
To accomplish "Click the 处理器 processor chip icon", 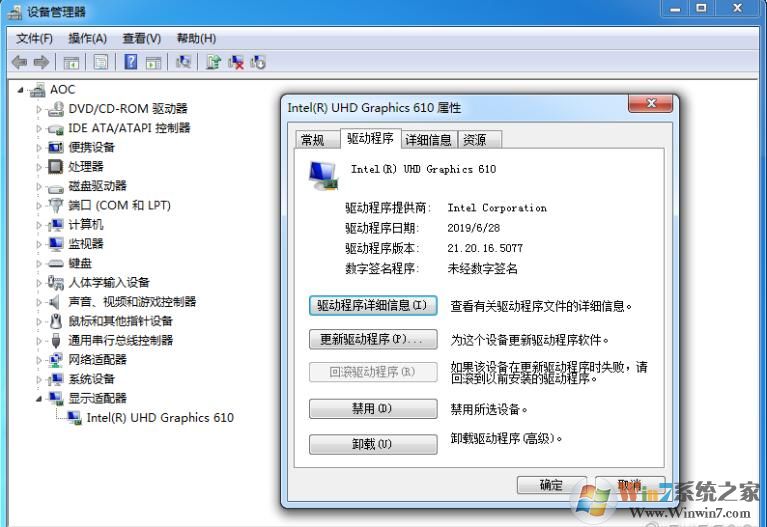I will point(55,166).
